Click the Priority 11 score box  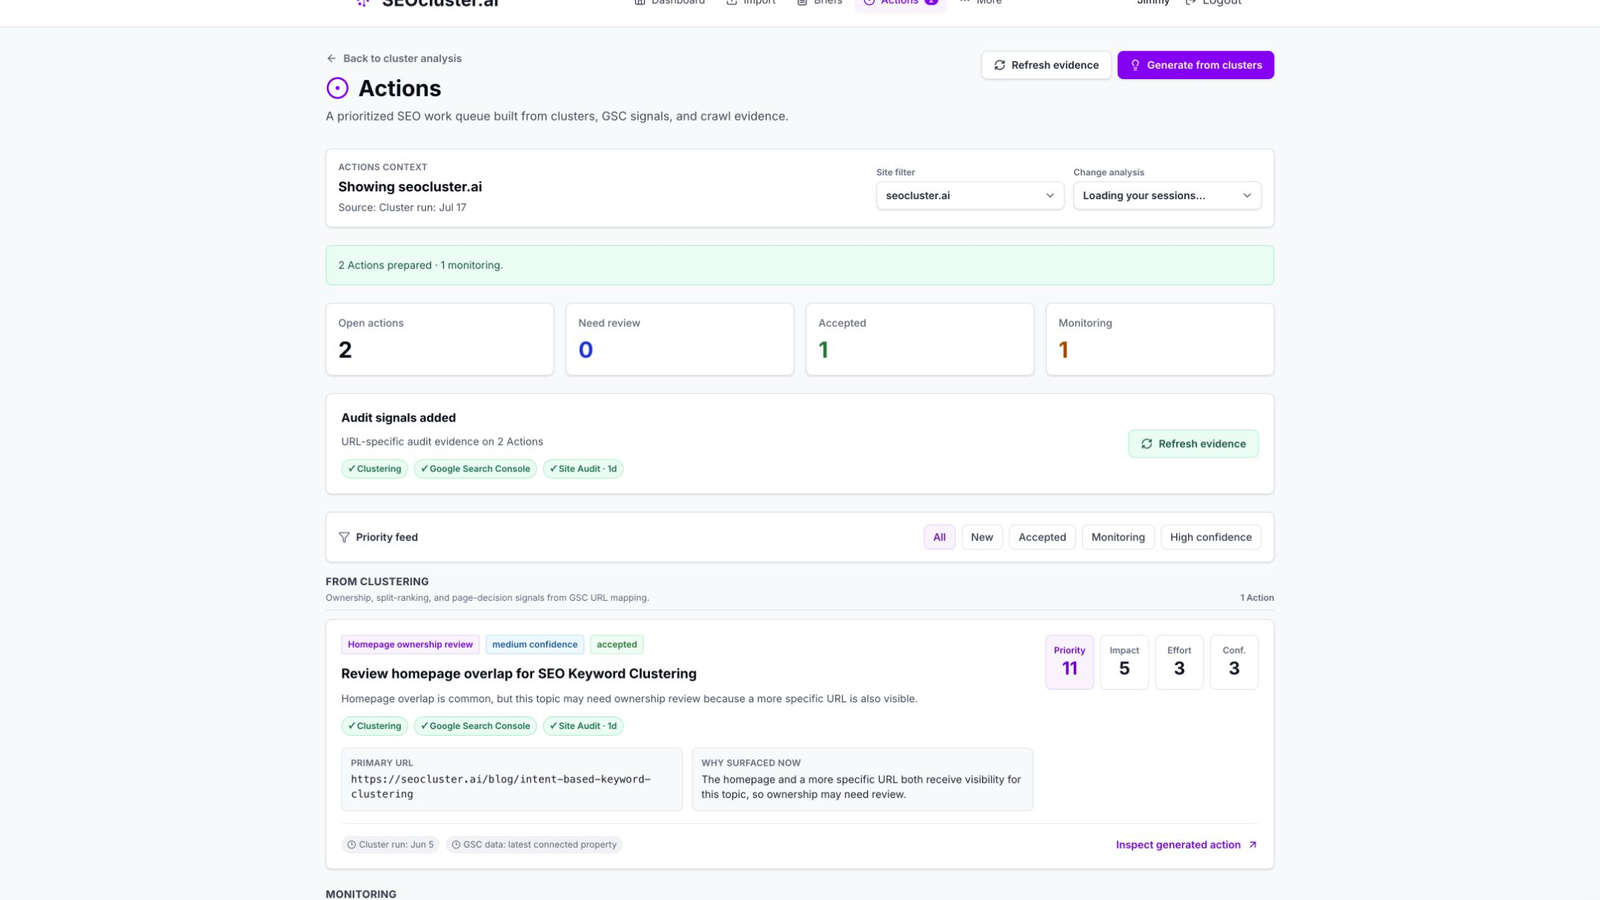click(1070, 662)
